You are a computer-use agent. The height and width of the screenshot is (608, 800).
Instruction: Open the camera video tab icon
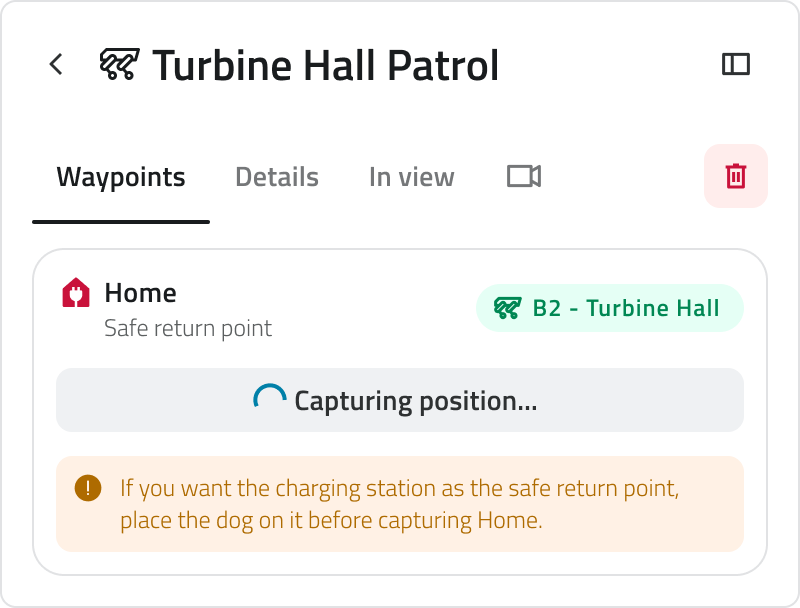point(524,176)
